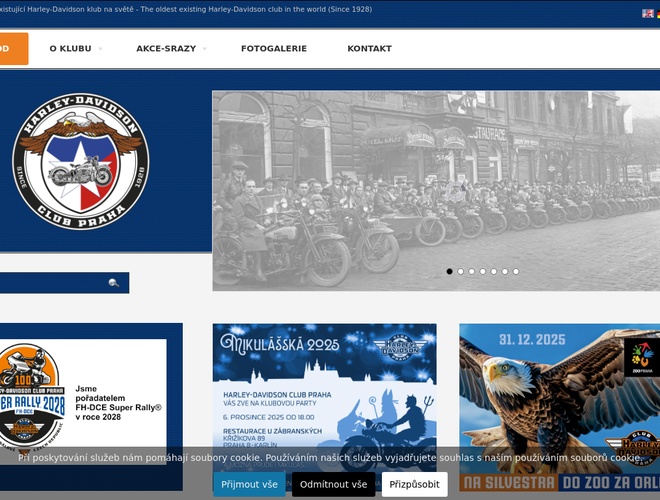Expand the O KLUBU dropdown menu
660x500 pixels.
pos(75,48)
